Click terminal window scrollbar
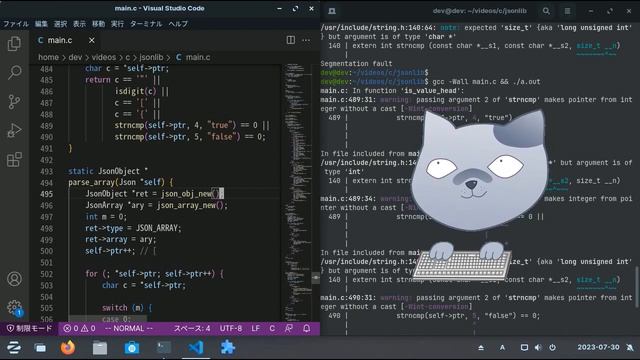Viewport: 640px width, 360px height. (637, 287)
